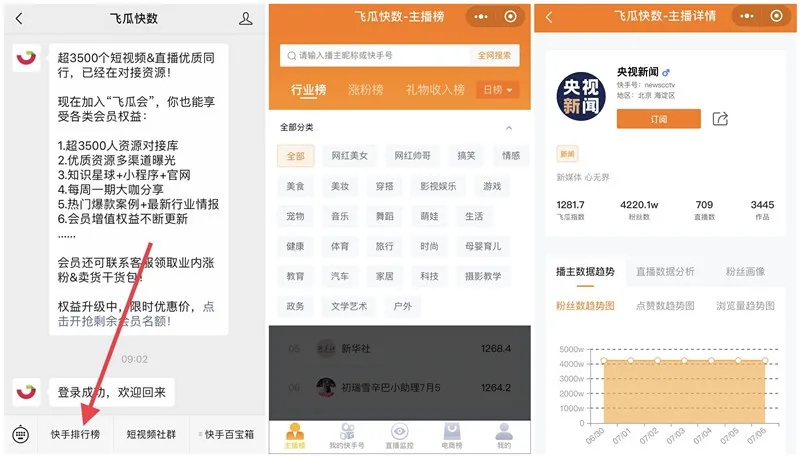This screenshot has width=800, height=457.
Task: Switch to keyboard input in chat
Action: pos(20,435)
